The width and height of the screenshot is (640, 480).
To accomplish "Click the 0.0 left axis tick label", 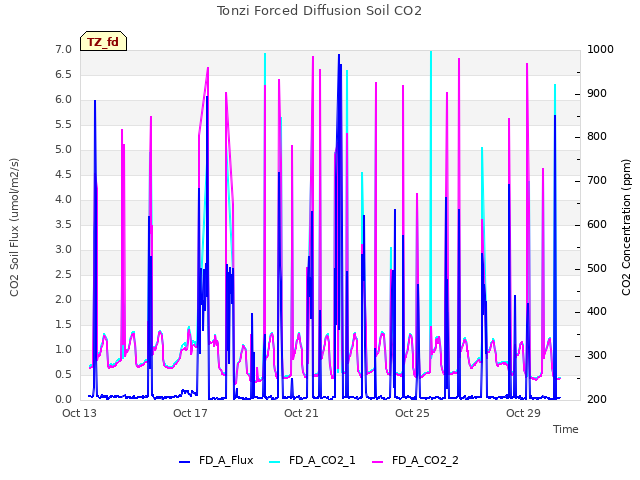I will point(64,400).
